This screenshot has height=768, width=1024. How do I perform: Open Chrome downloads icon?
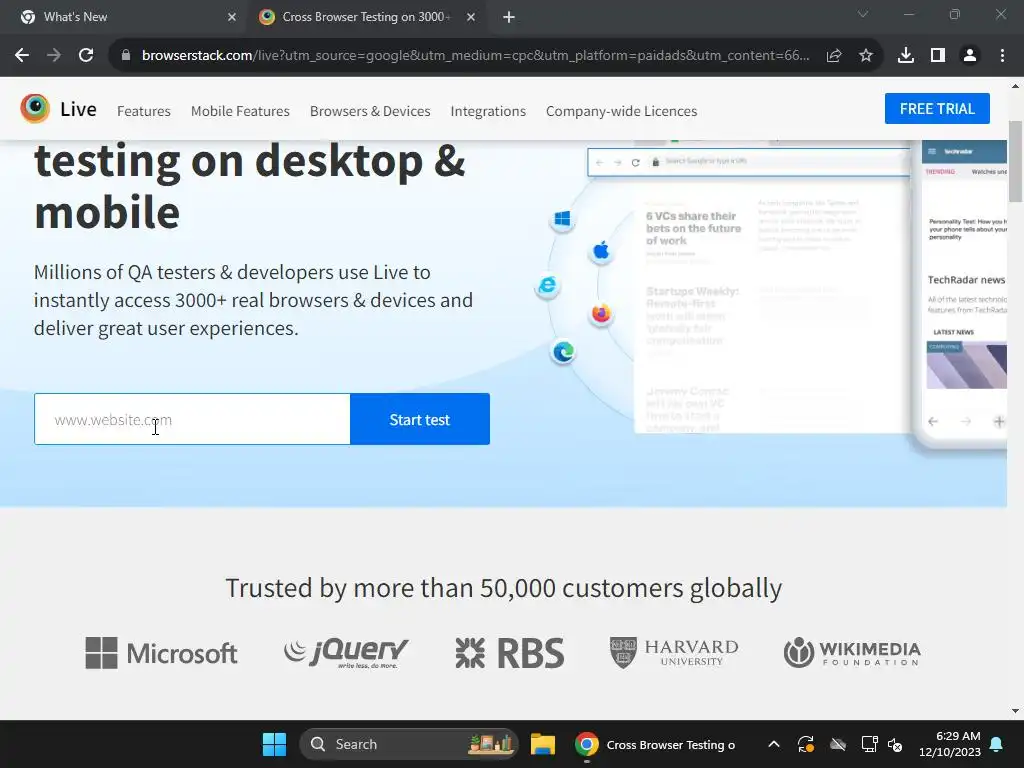coord(906,56)
